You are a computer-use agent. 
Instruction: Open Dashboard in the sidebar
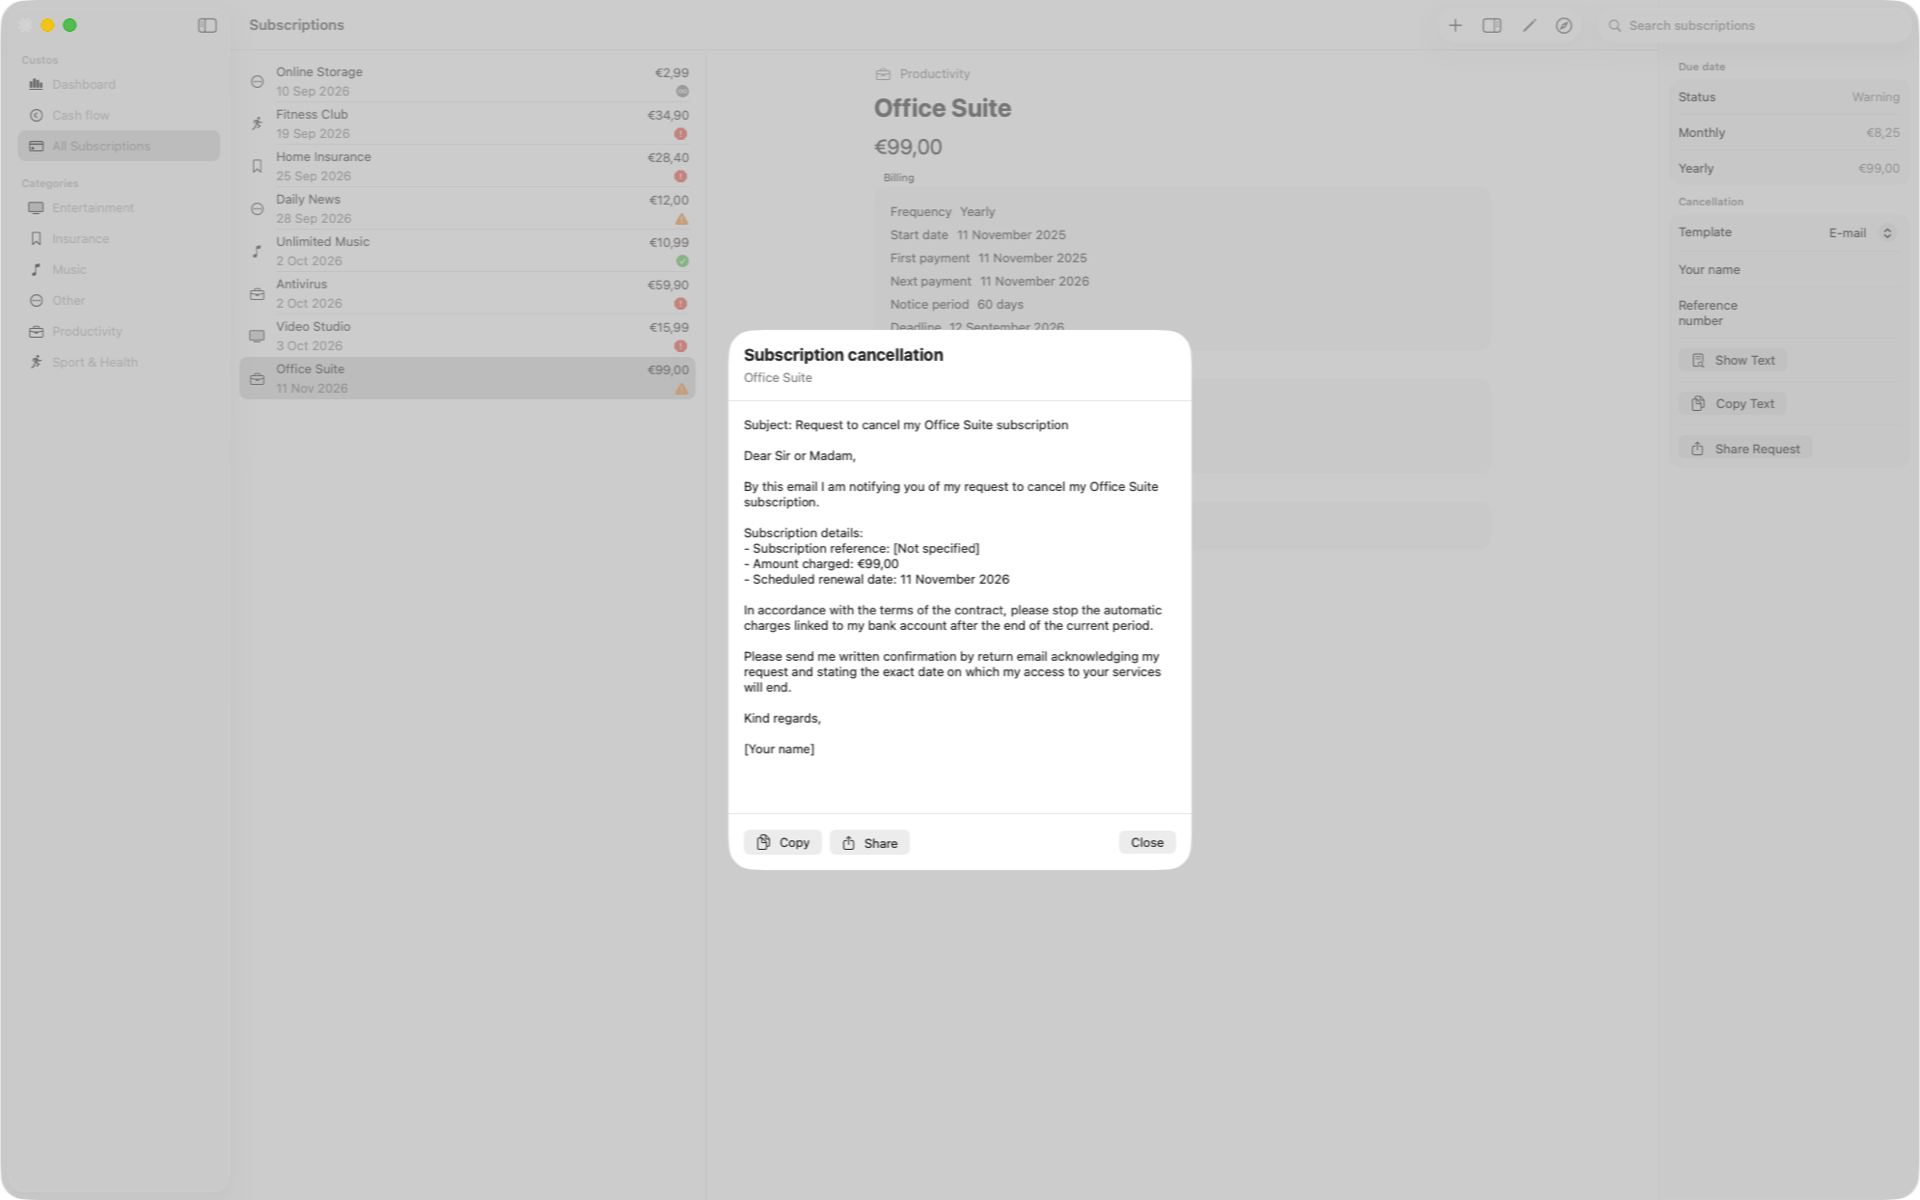click(x=119, y=84)
